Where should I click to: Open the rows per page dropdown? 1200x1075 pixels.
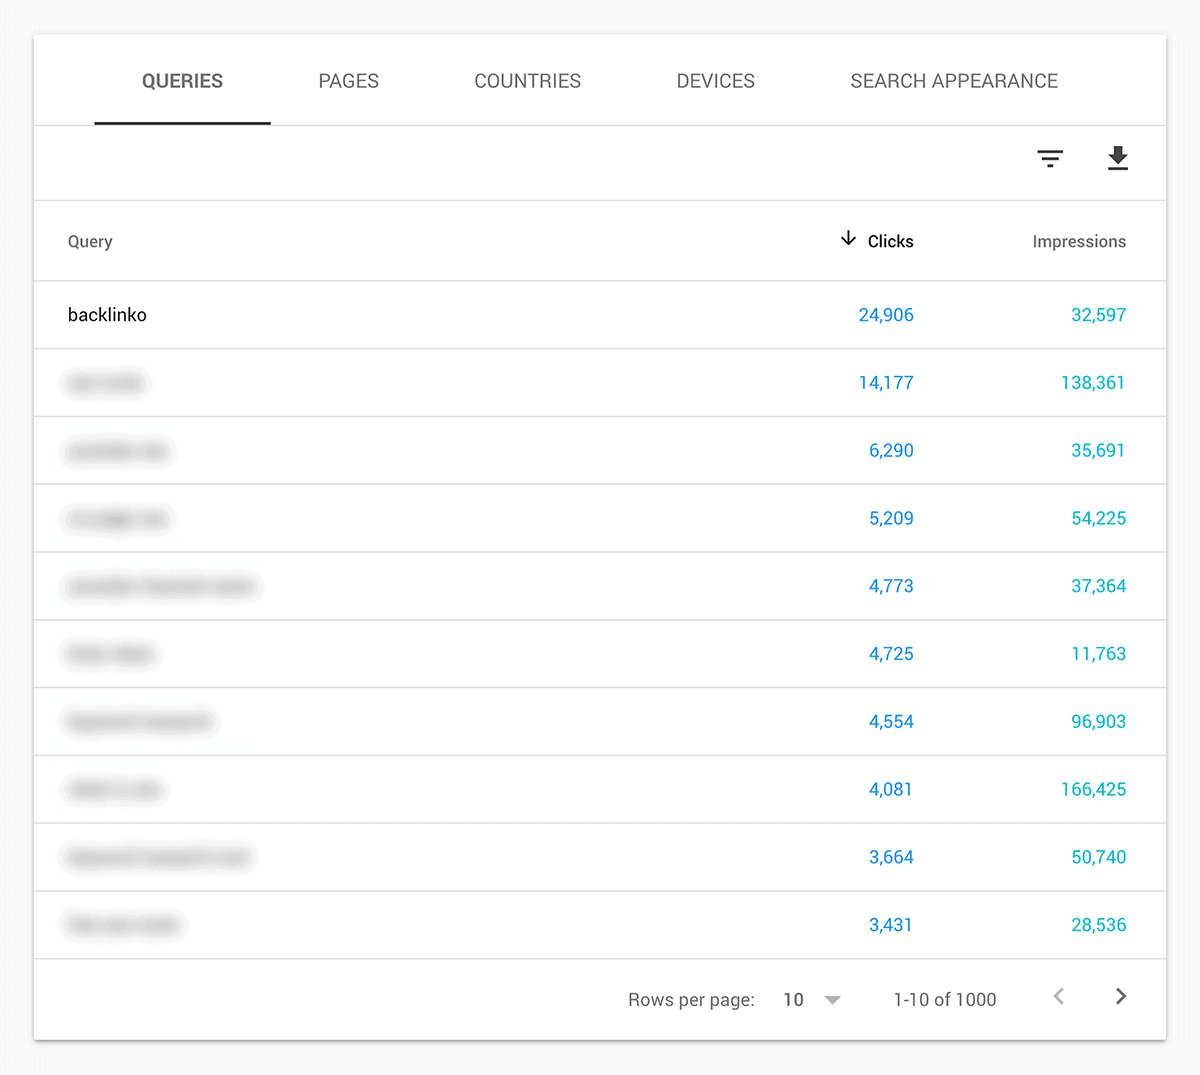(813, 999)
